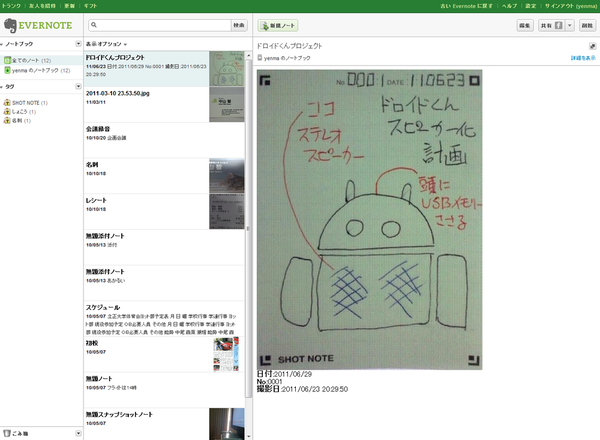
Task: Click the expand note fullscreen icon
Action: (x=592, y=46)
